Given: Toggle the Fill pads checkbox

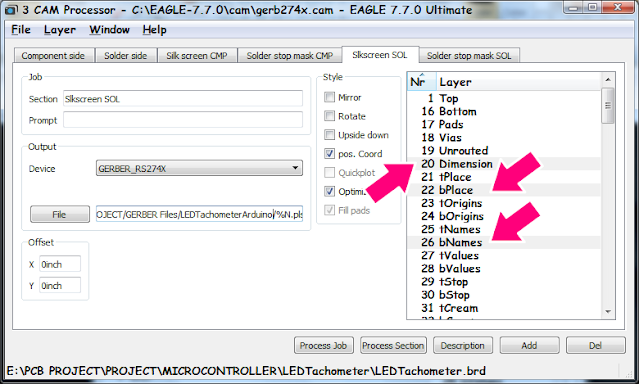Looking at the screenshot, I should [x=329, y=210].
